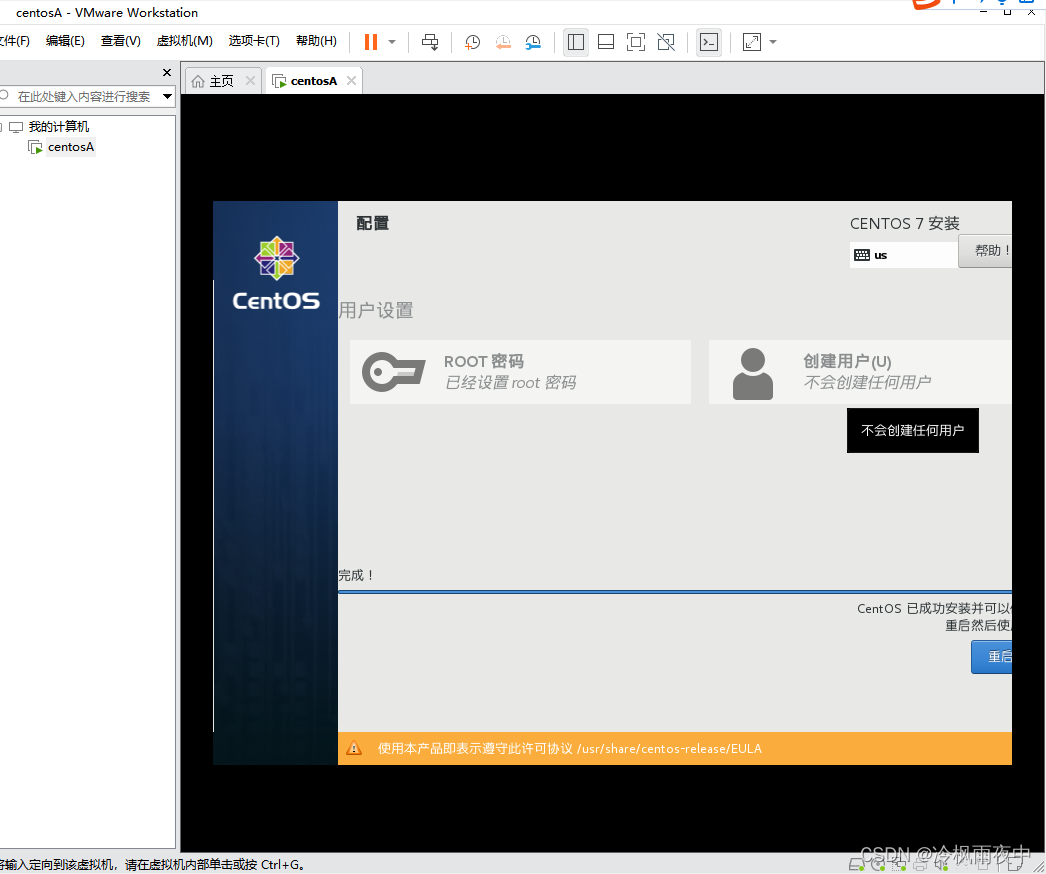Image resolution: width=1046 pixels, height=874 pixels.
Task: Click the 配置 title text
Action: [372, 223]
